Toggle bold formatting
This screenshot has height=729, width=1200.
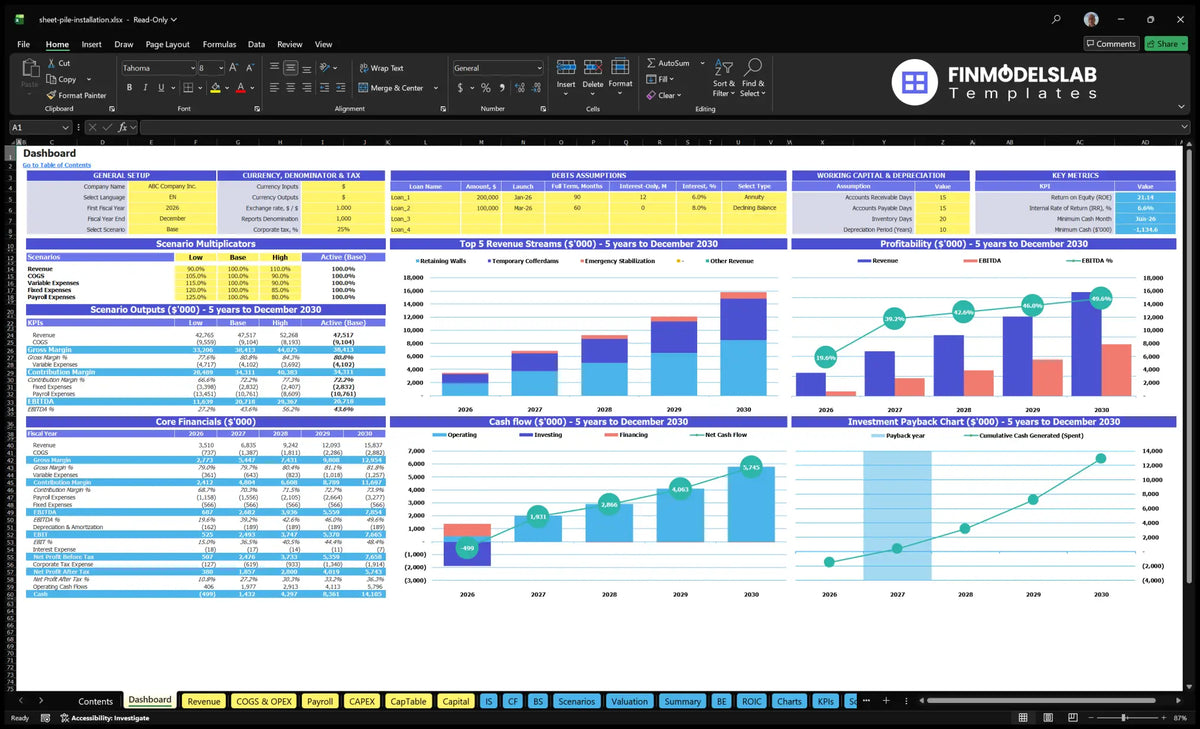click(129, 88)
